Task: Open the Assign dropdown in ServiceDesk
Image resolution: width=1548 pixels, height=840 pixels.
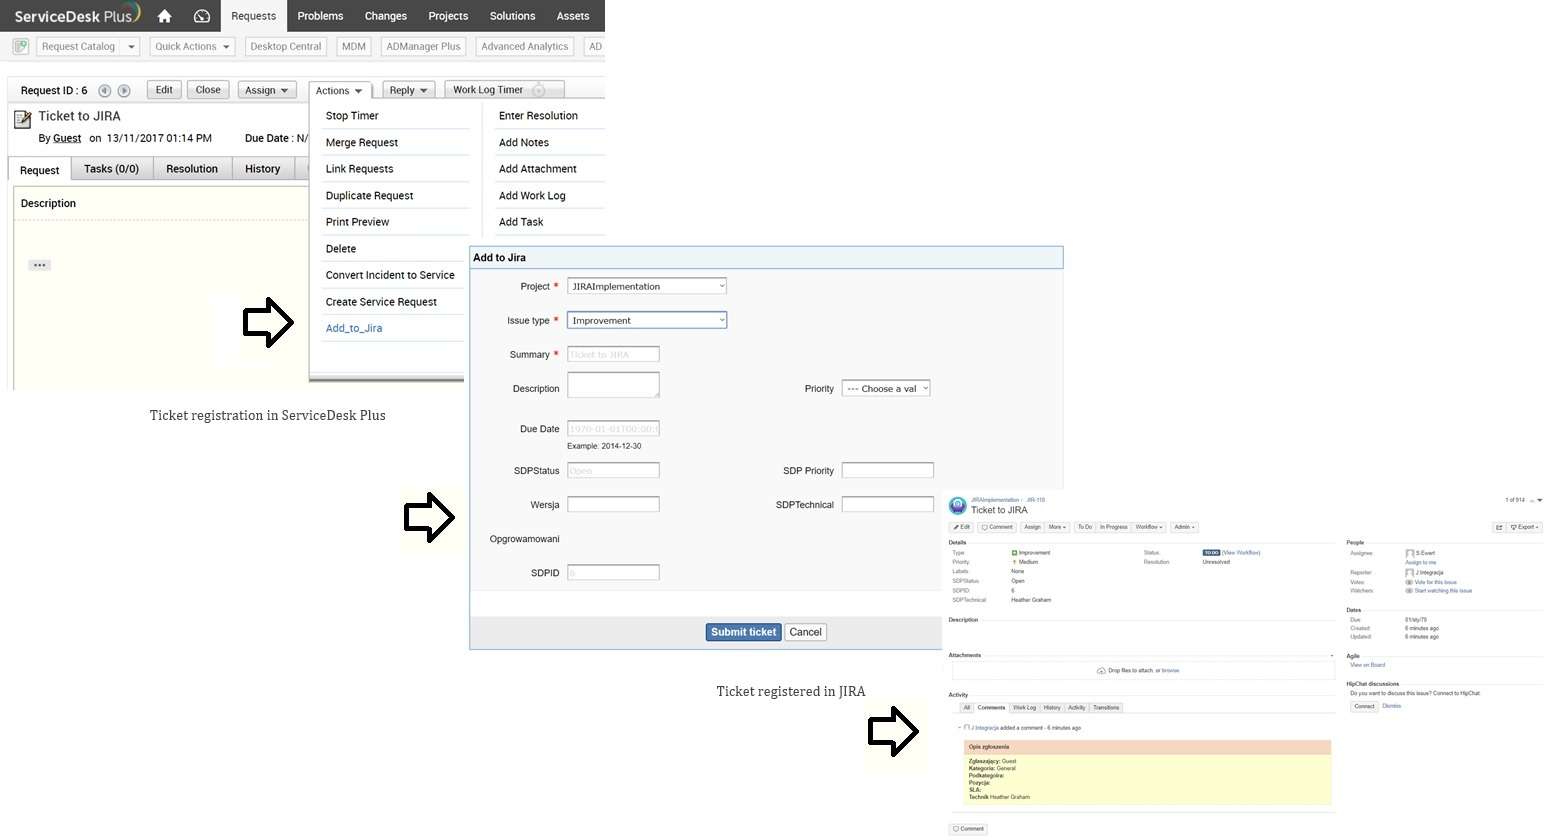Action: pyautogui.click(x=267, y=90)
